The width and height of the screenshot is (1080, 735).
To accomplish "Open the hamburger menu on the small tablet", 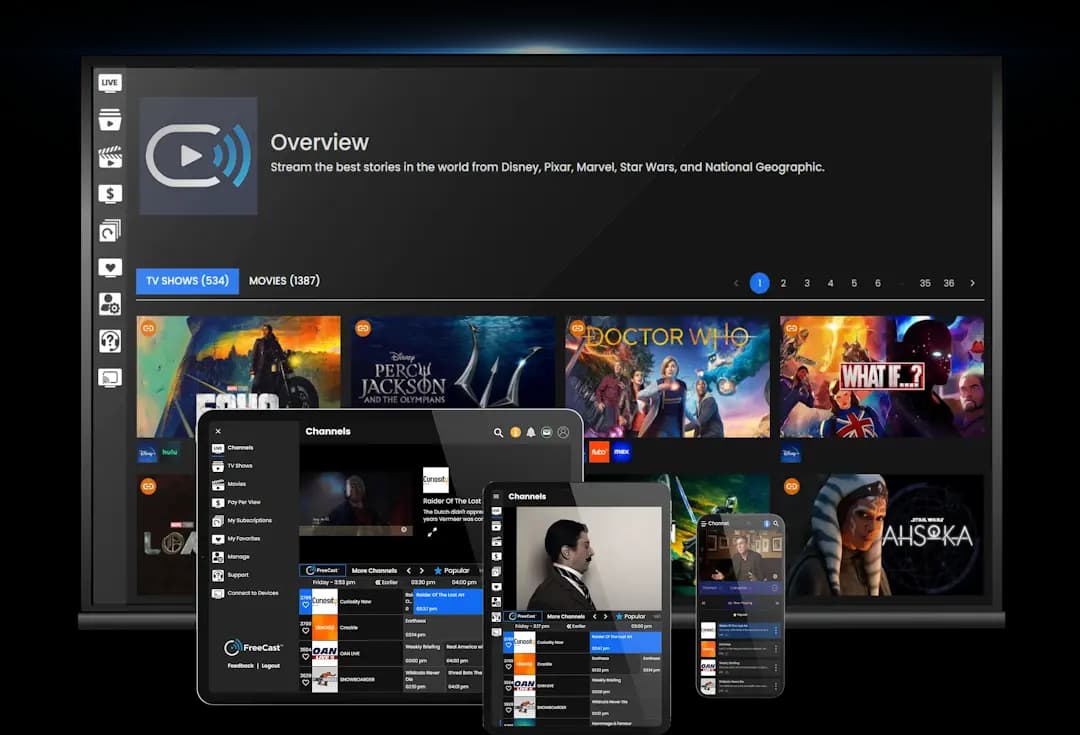I will click(x=496, y=497).
